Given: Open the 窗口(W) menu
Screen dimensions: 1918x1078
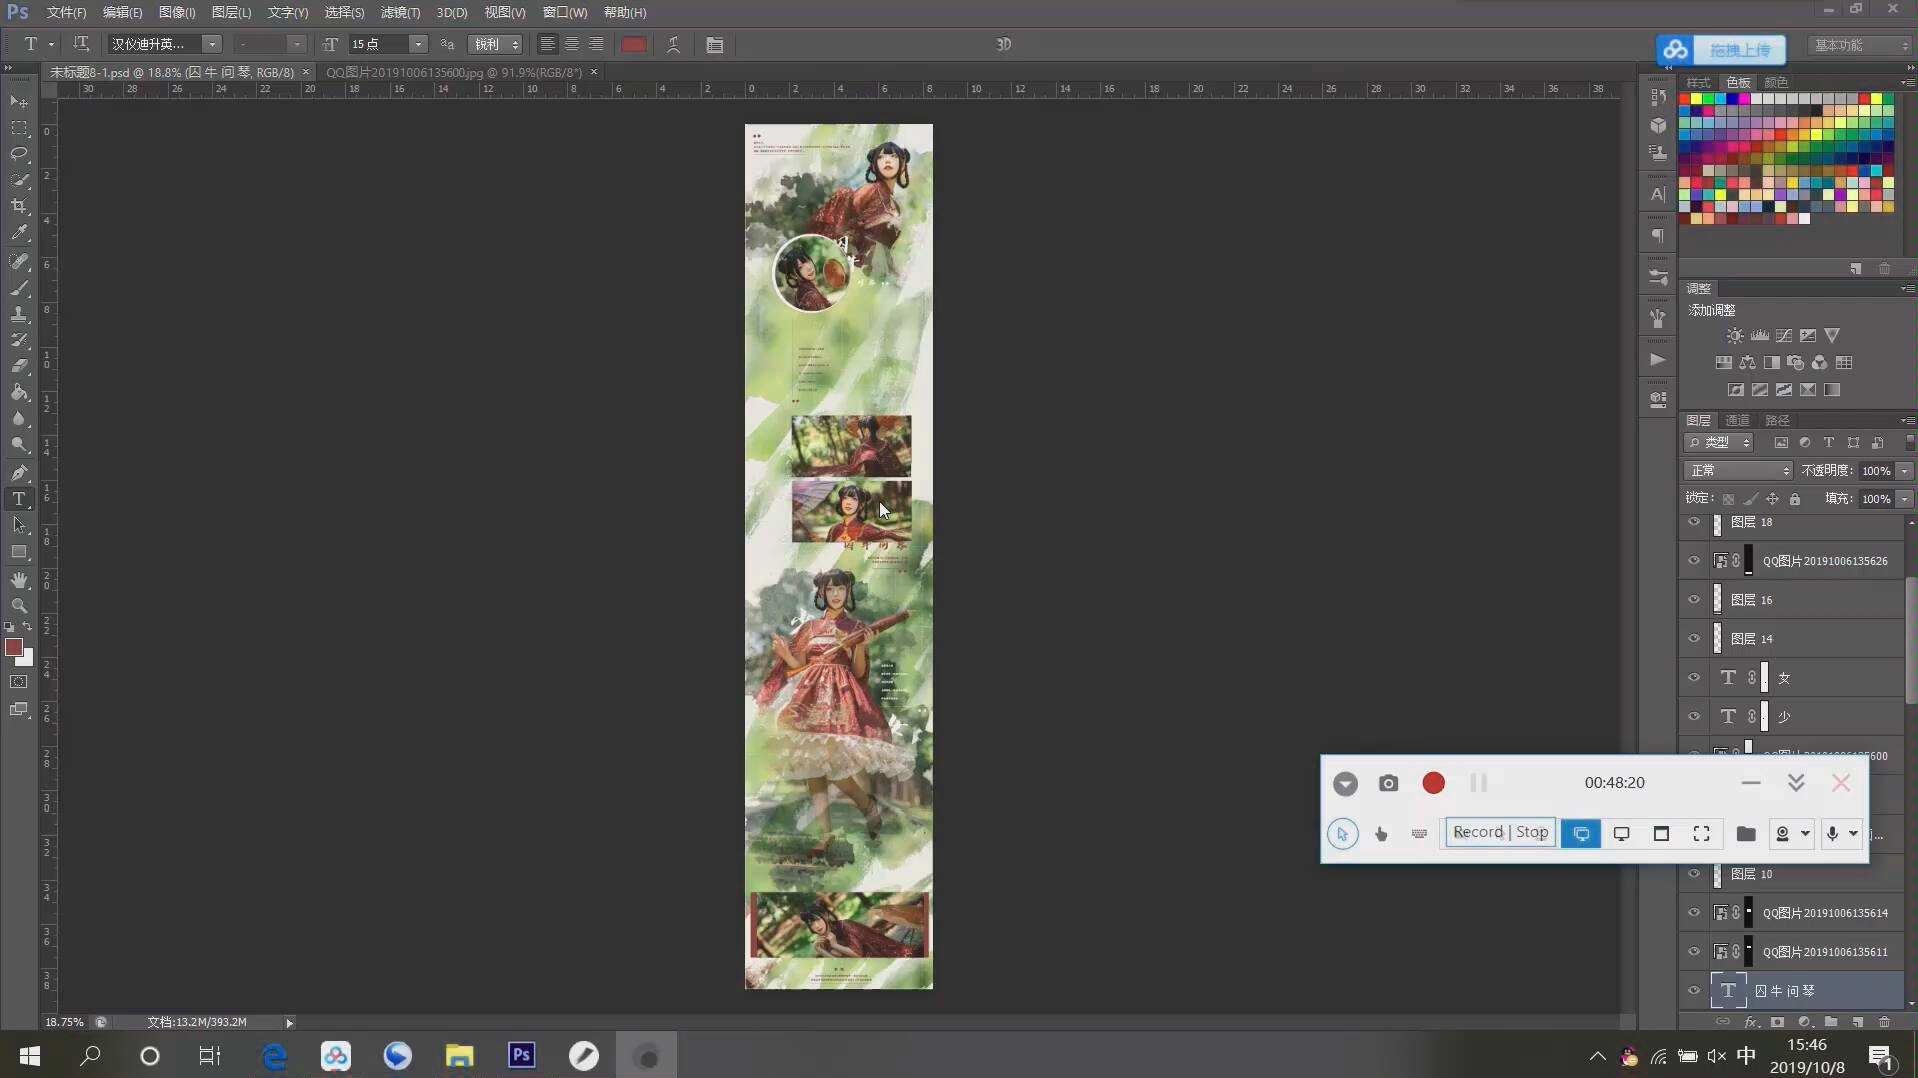Looking at the screenshot, I should click(x=565, y=12).
